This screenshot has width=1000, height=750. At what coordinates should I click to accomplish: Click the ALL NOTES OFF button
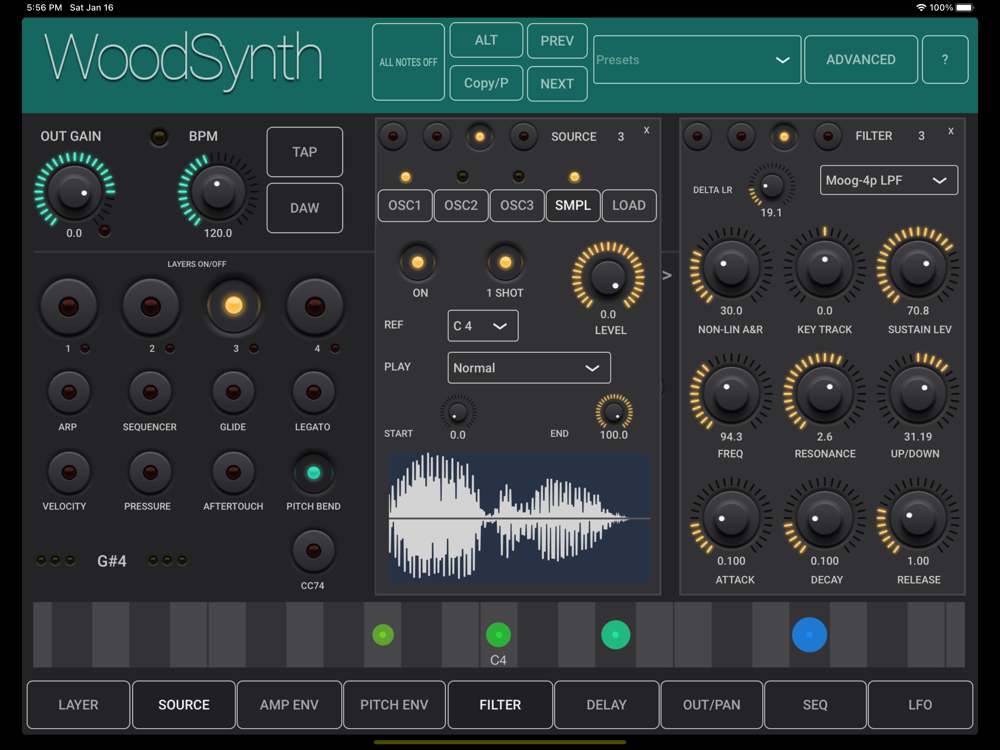(408, 62)
